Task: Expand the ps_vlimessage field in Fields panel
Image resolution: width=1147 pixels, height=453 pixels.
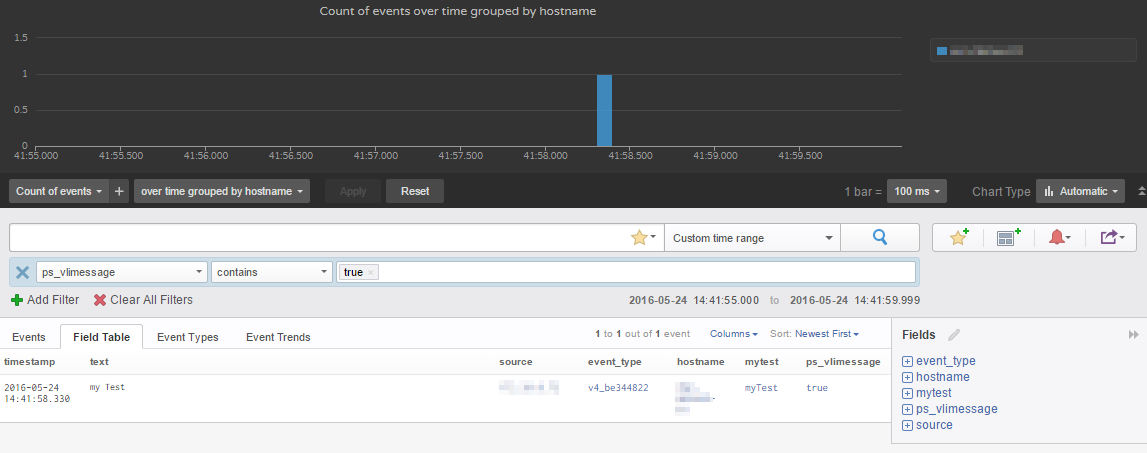Action: [908, 409]
